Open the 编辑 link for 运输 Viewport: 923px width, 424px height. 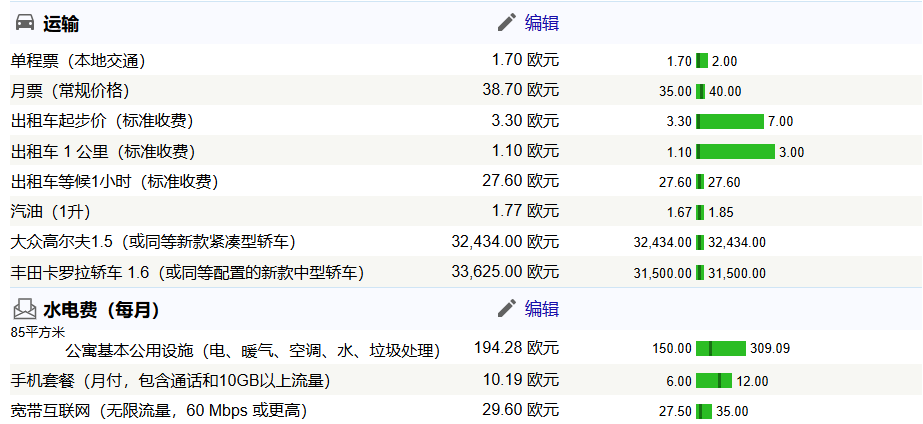coord(542,23)
